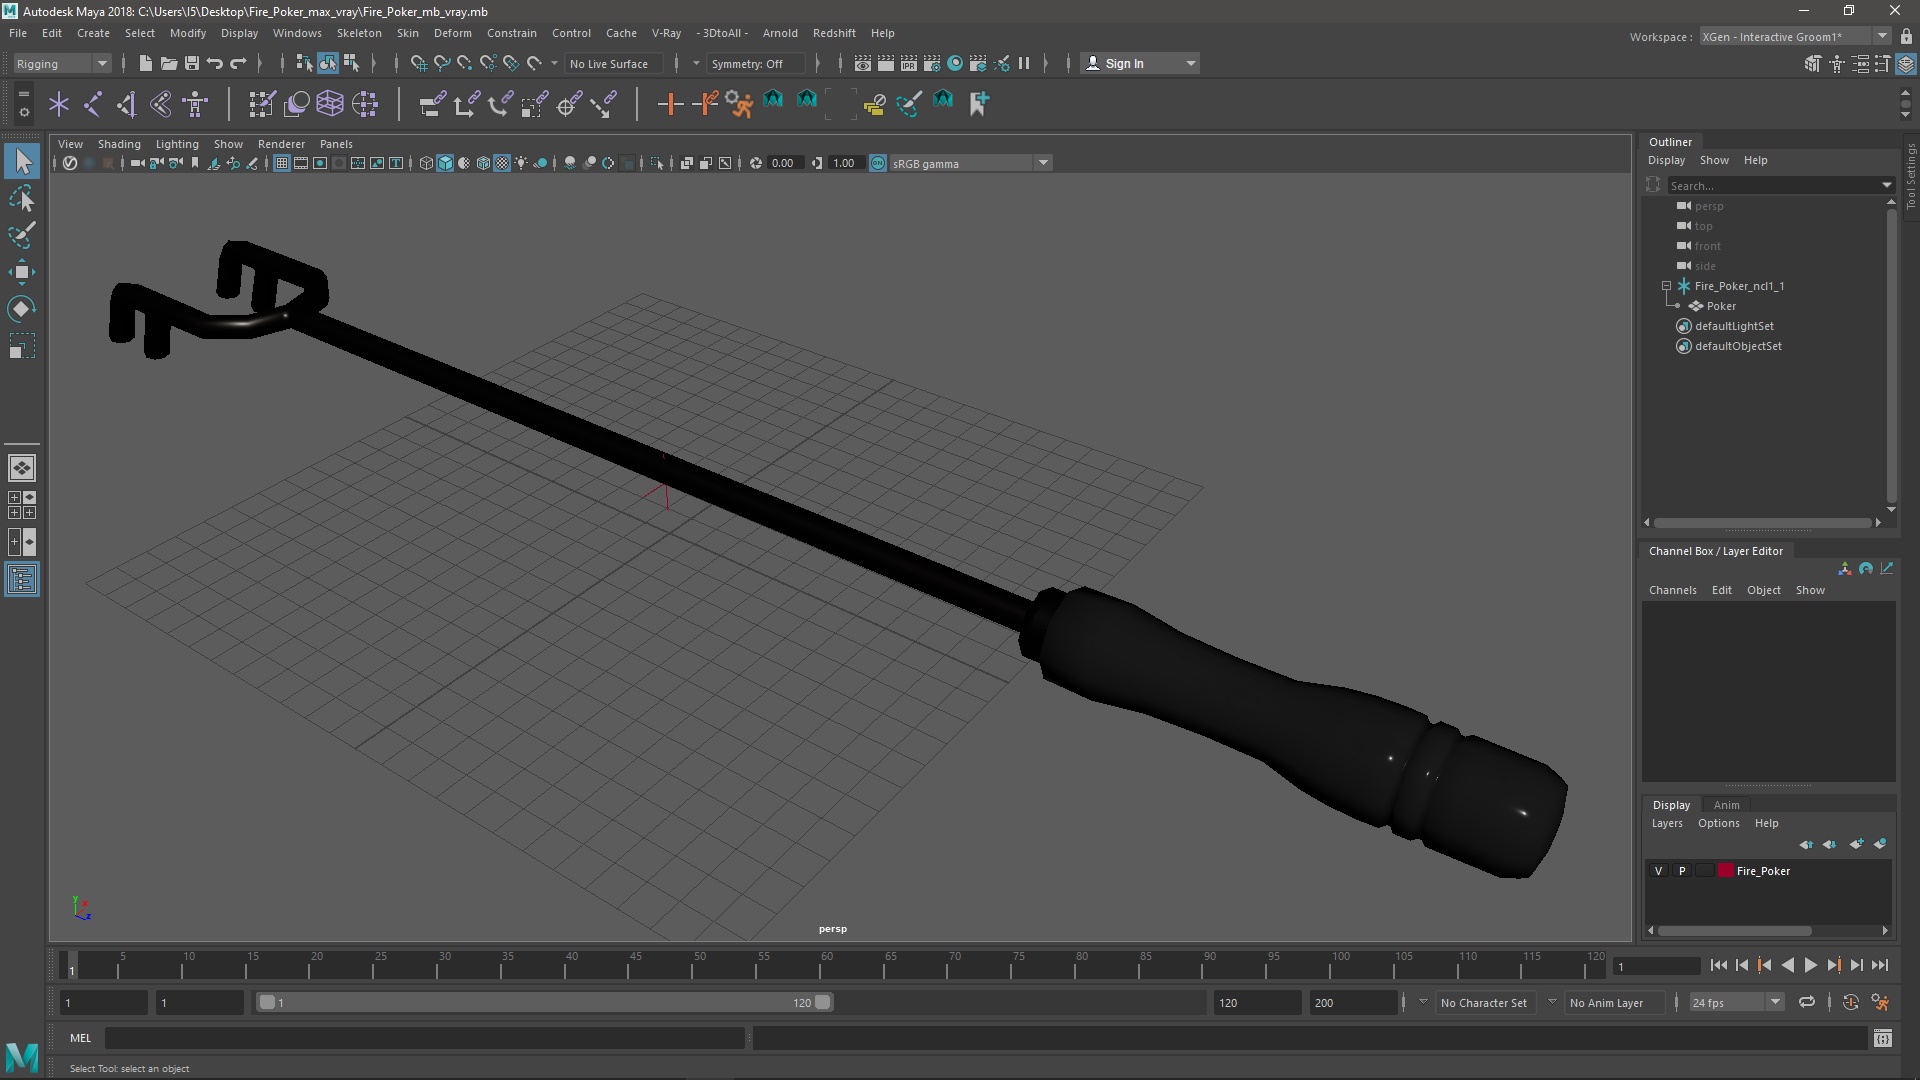Screen dimensions: 1920x1080
Task: Toggle auto keyframe button
Action: click(x=1851, y=1002)
